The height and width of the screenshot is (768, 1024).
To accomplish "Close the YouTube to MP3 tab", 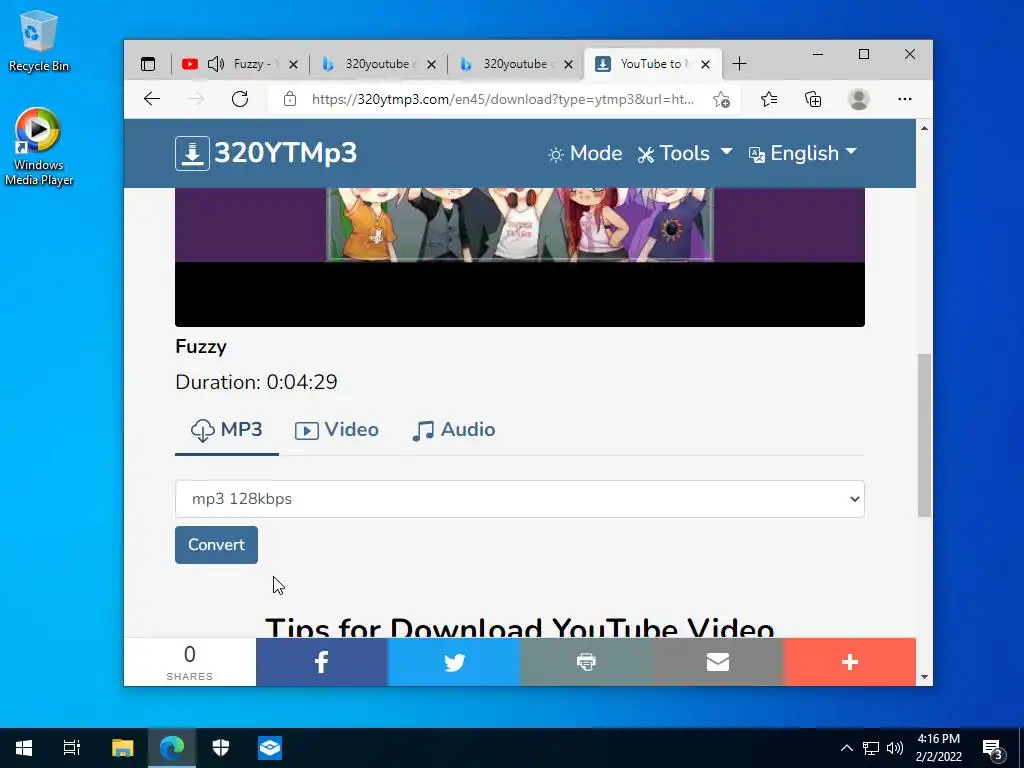I will pyautogui.click(x=705, y=64).
